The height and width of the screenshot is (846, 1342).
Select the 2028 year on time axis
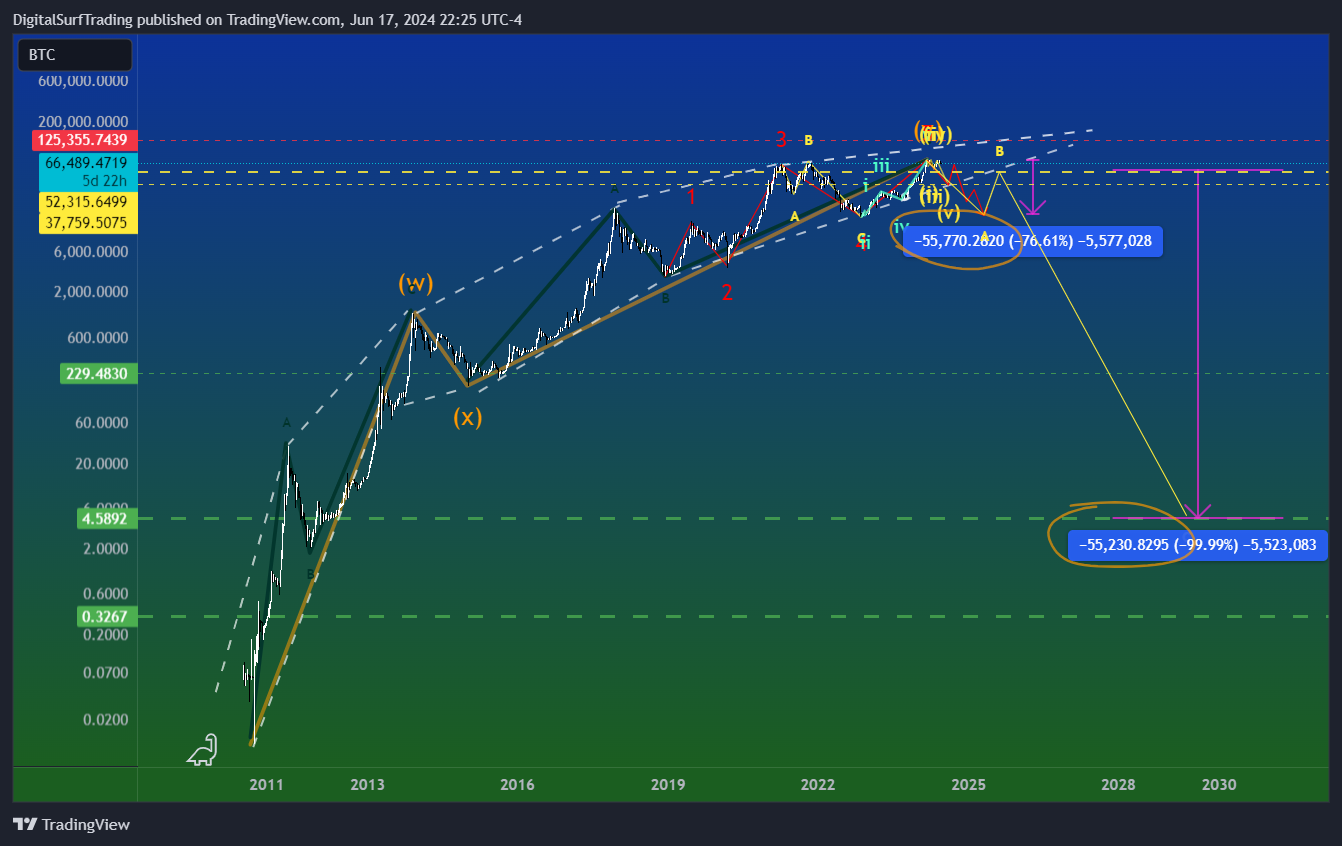click(1118, 785)
